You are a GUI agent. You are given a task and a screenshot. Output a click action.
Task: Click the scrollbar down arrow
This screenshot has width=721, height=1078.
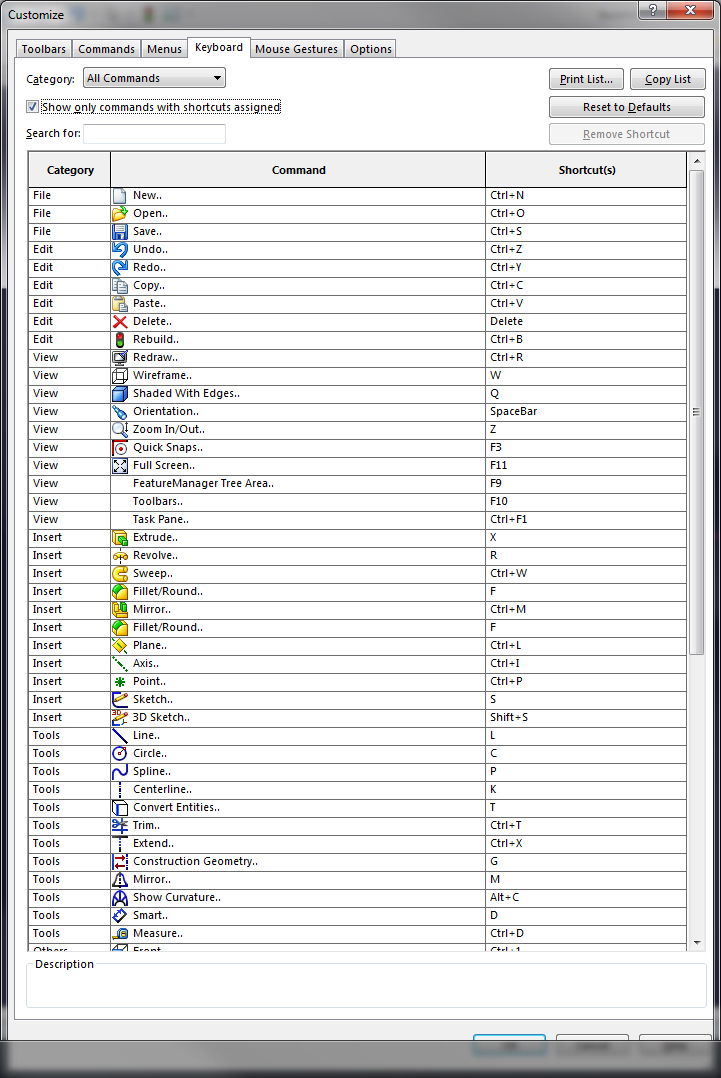coord(697,943)
